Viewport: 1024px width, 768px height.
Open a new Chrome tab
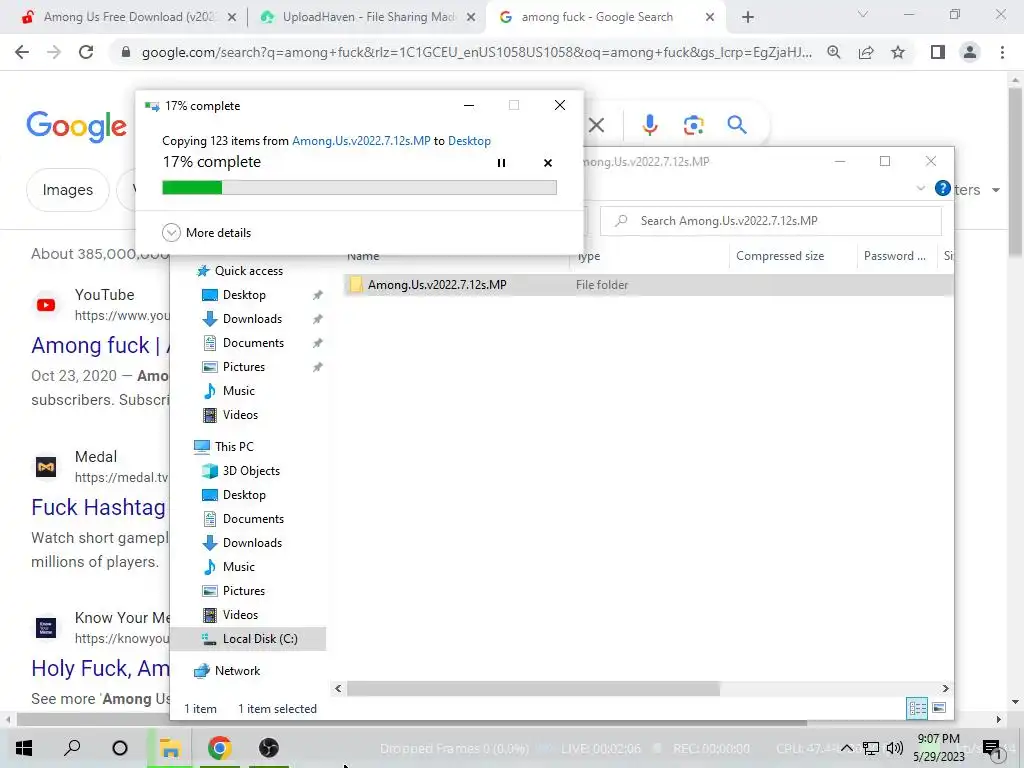748,18
